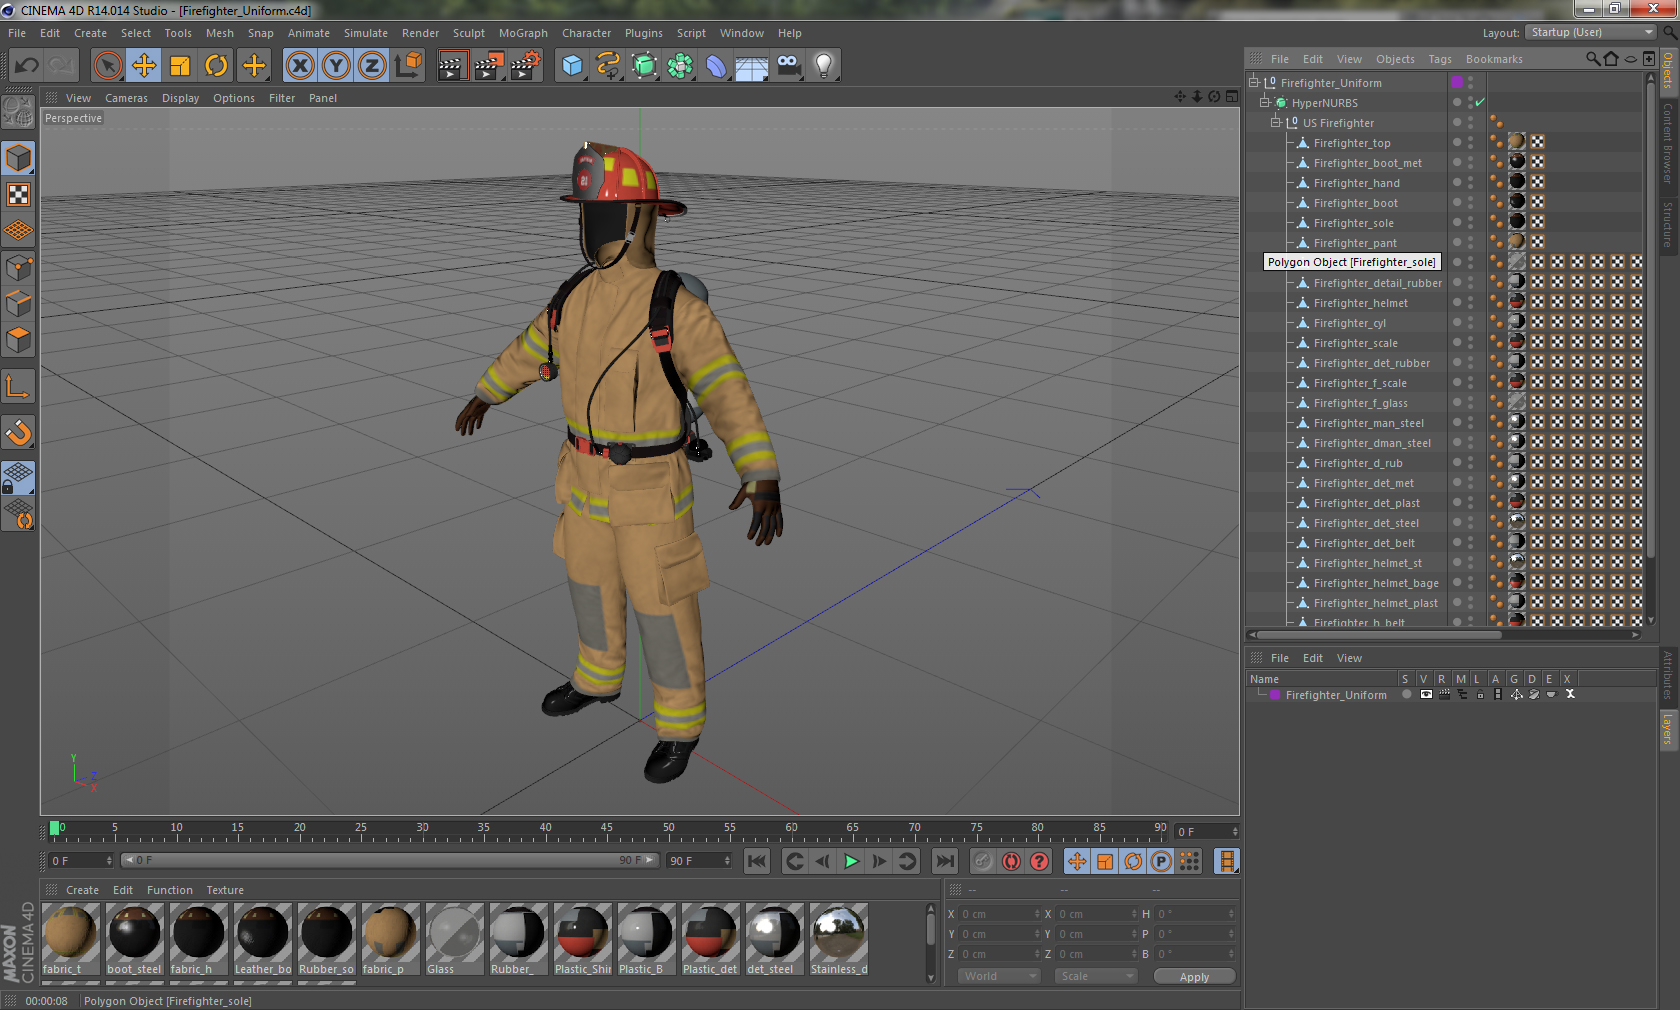
Task: Collapse the Firefighter_Uniform tree node
Action: click(x=1253, y=82)
